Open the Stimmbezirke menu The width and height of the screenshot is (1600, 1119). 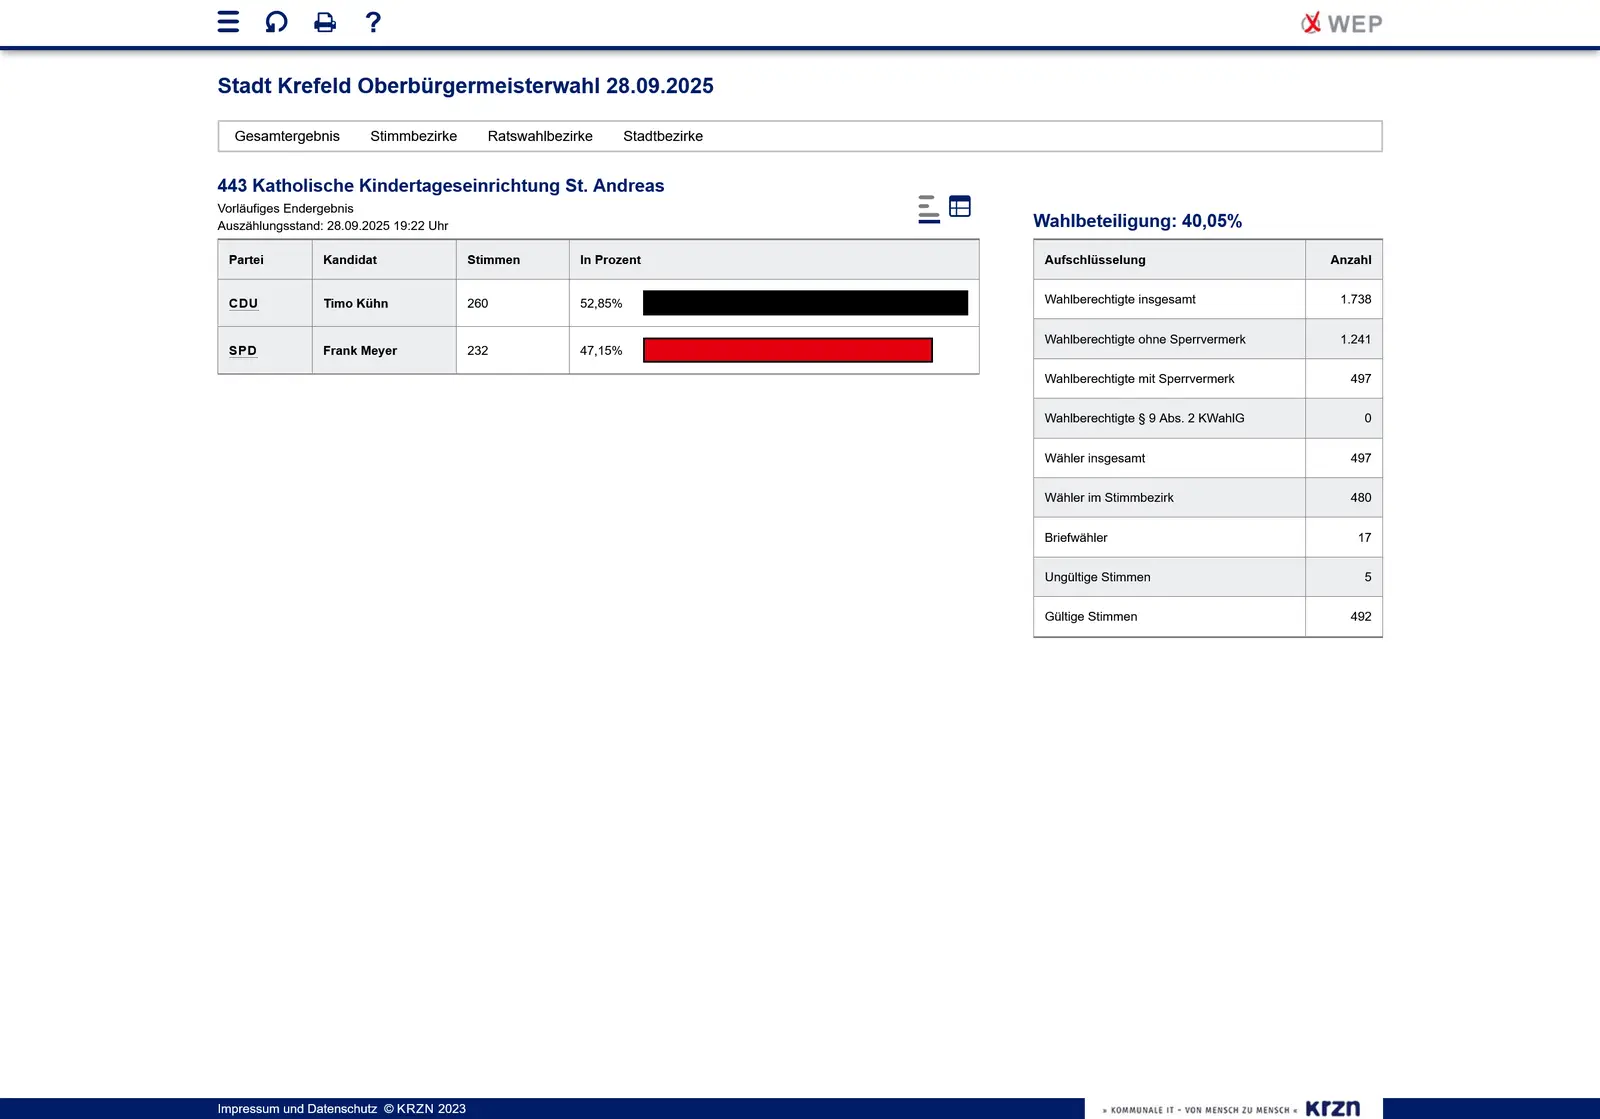(413, 136)
